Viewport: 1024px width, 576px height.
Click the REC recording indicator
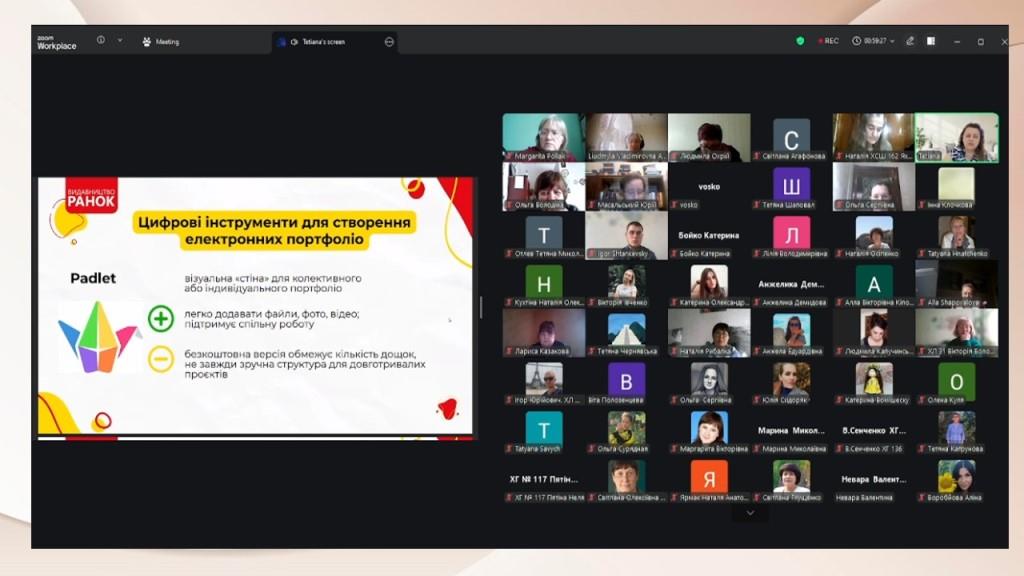click(828, 41)
